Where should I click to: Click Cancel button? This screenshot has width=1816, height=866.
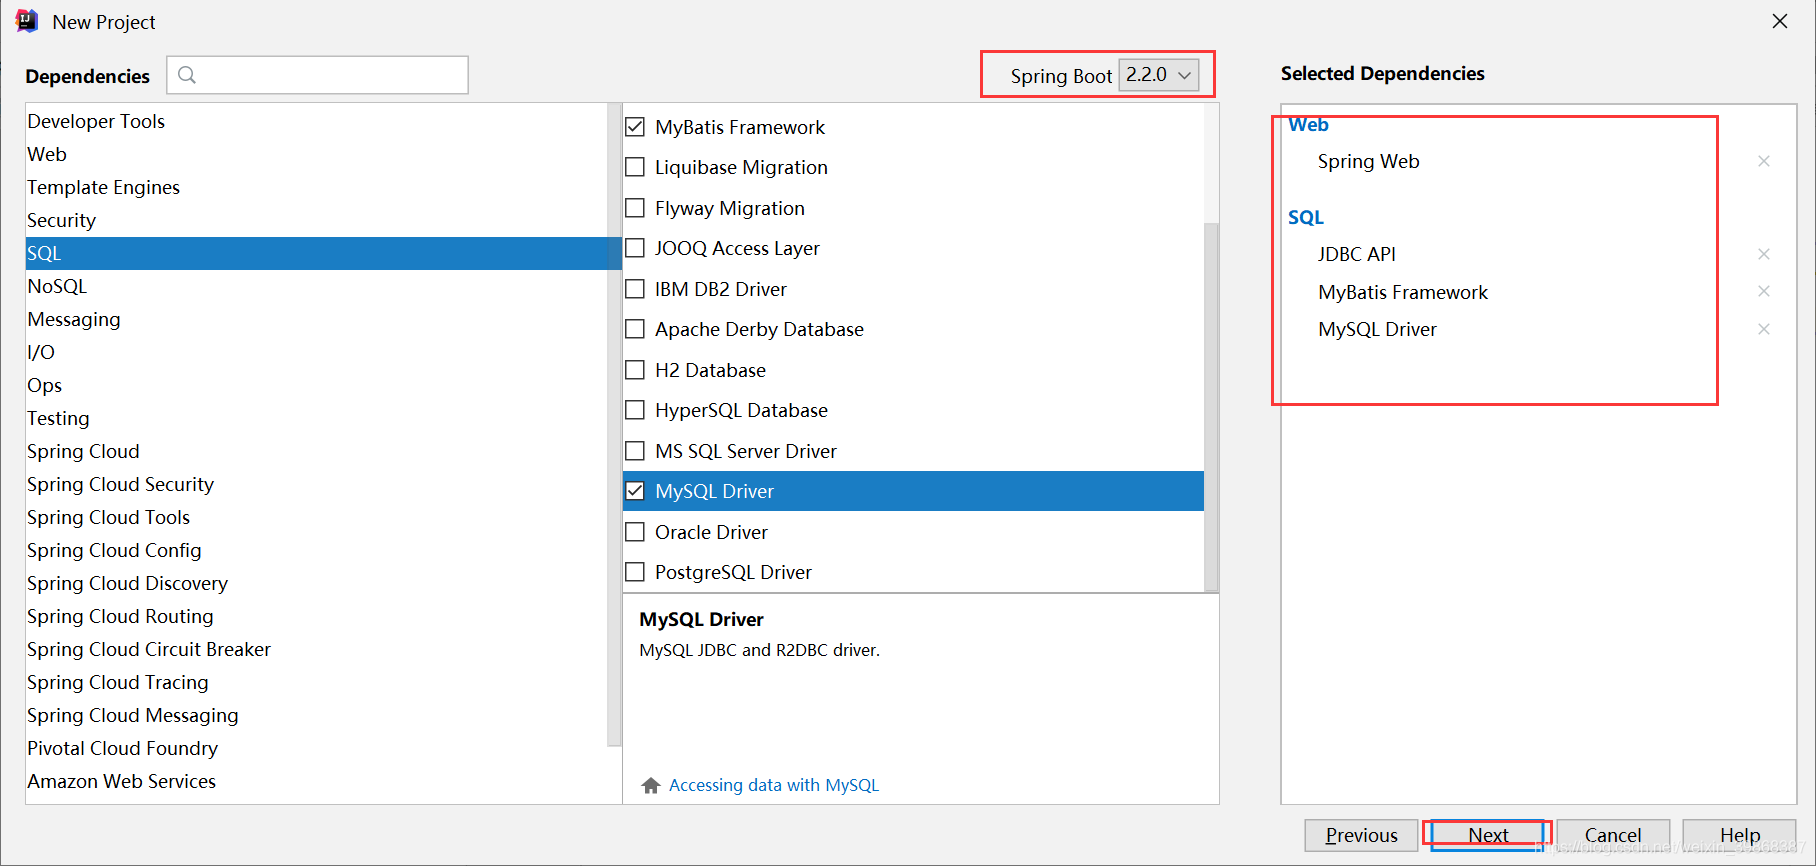[1613, 835]
